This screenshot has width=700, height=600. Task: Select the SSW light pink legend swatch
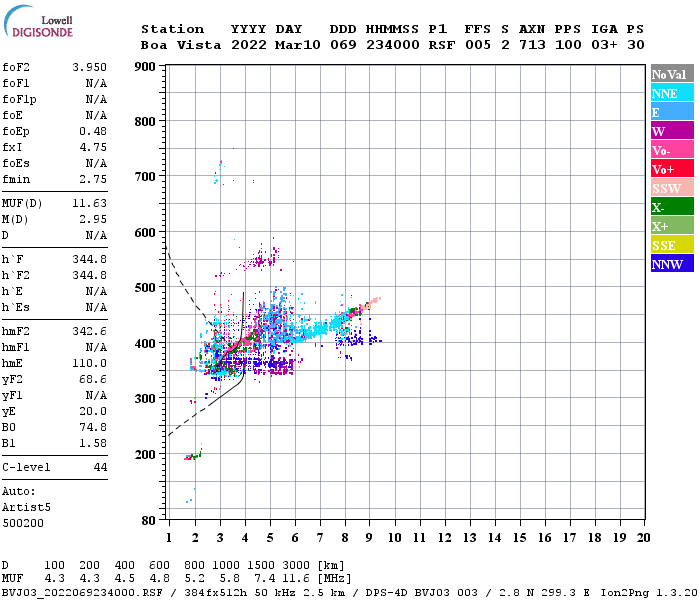point(672,188)
